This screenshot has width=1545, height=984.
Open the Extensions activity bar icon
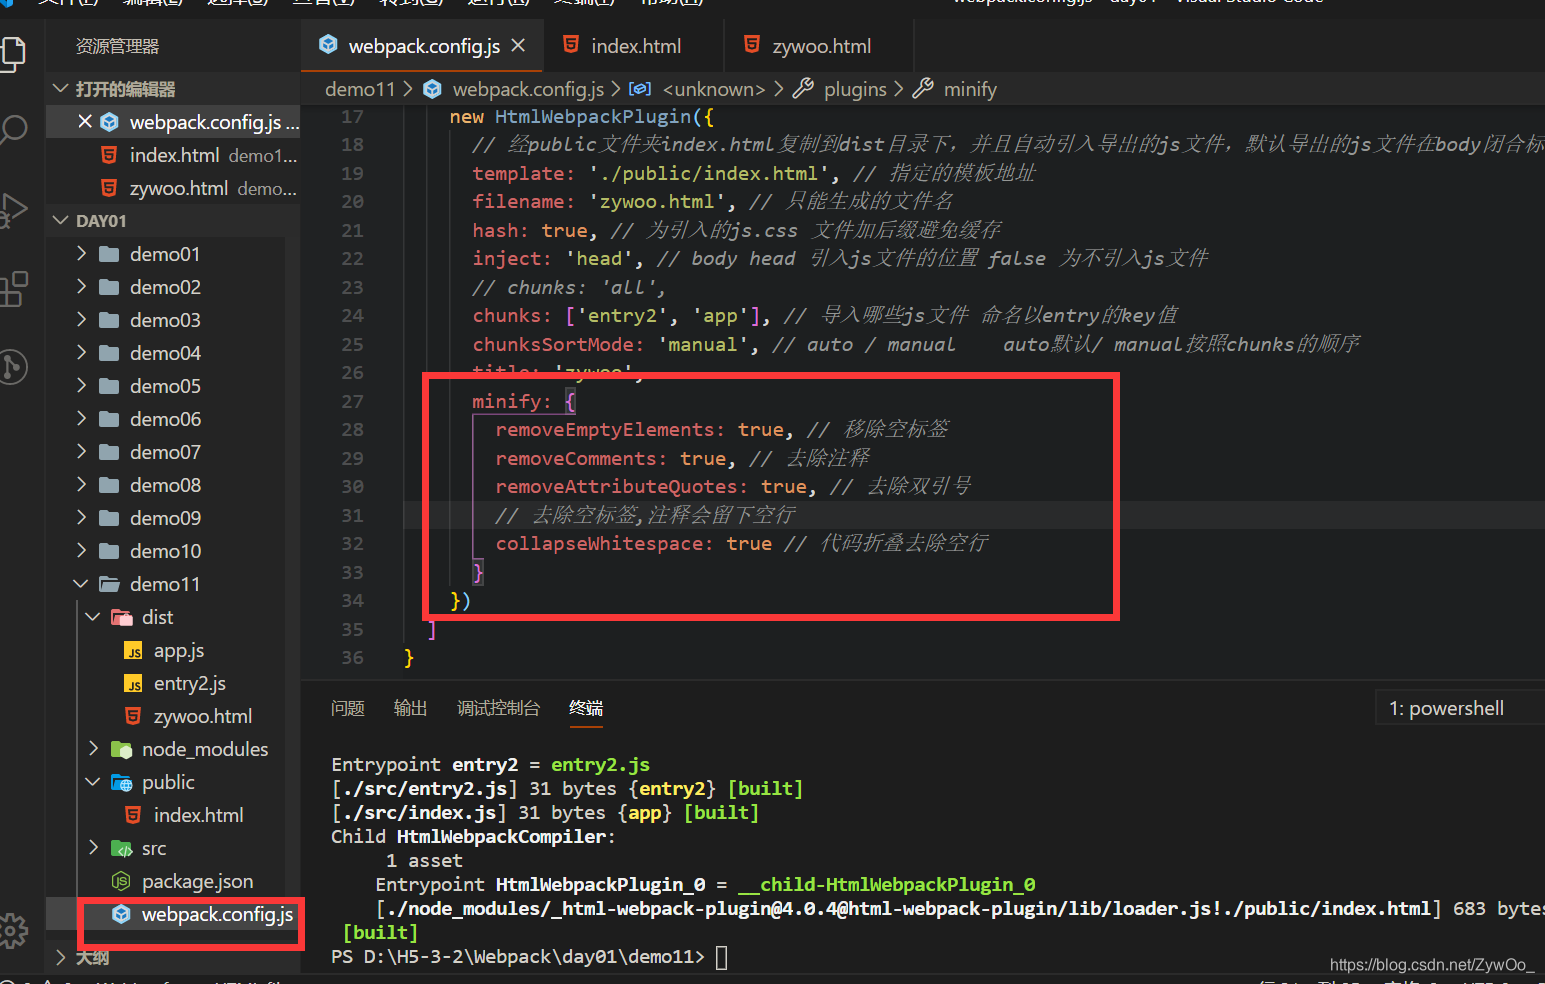point(12,289)
